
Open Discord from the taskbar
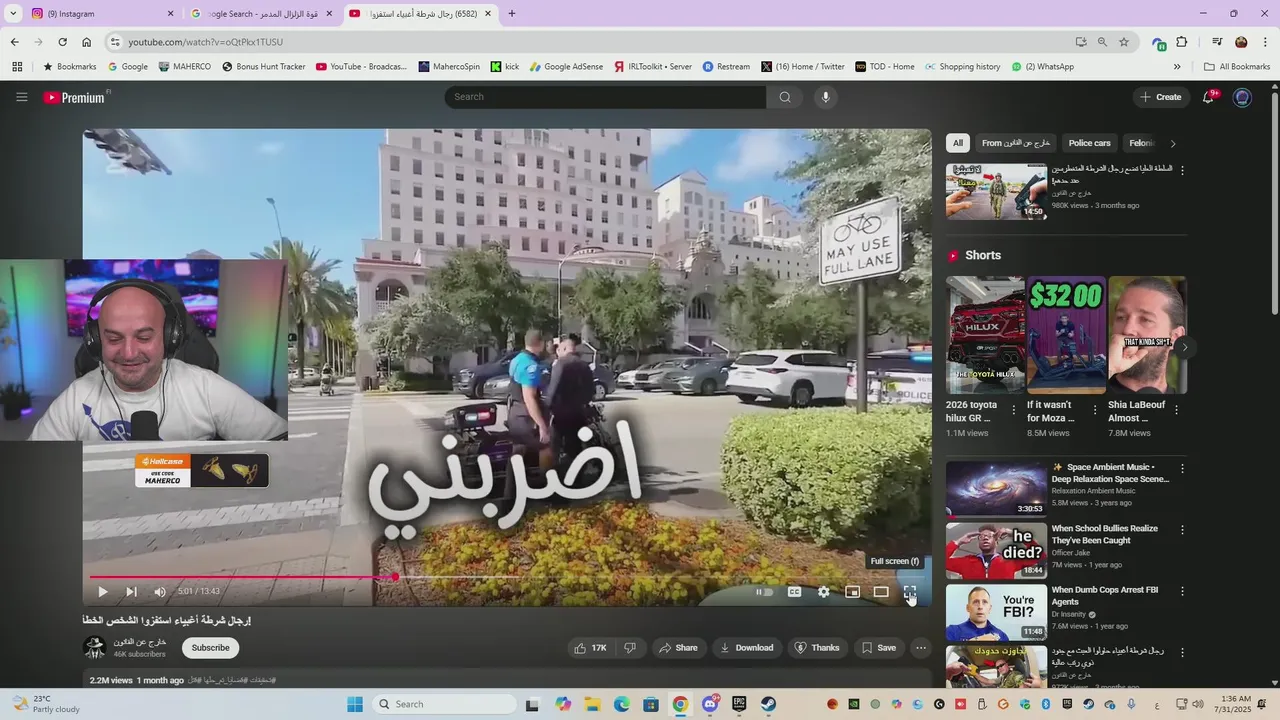coord(710,704)
